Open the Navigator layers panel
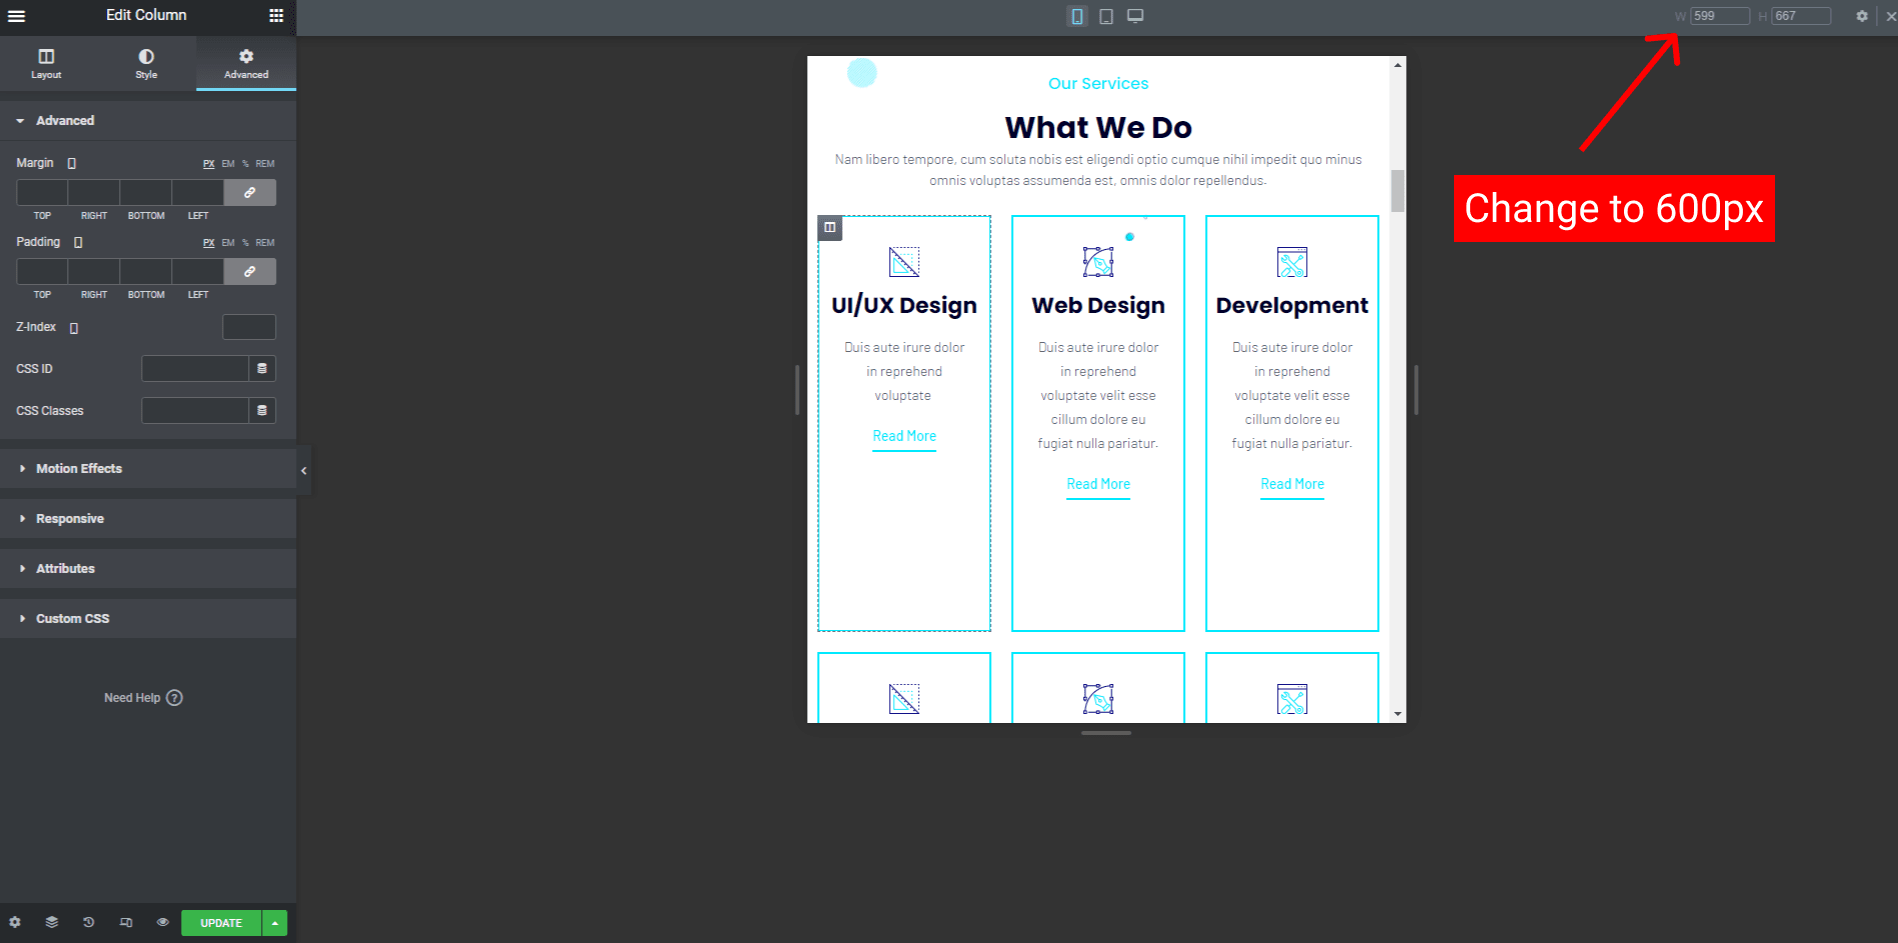The image size is (1898, 943). [x=52, y=922]
